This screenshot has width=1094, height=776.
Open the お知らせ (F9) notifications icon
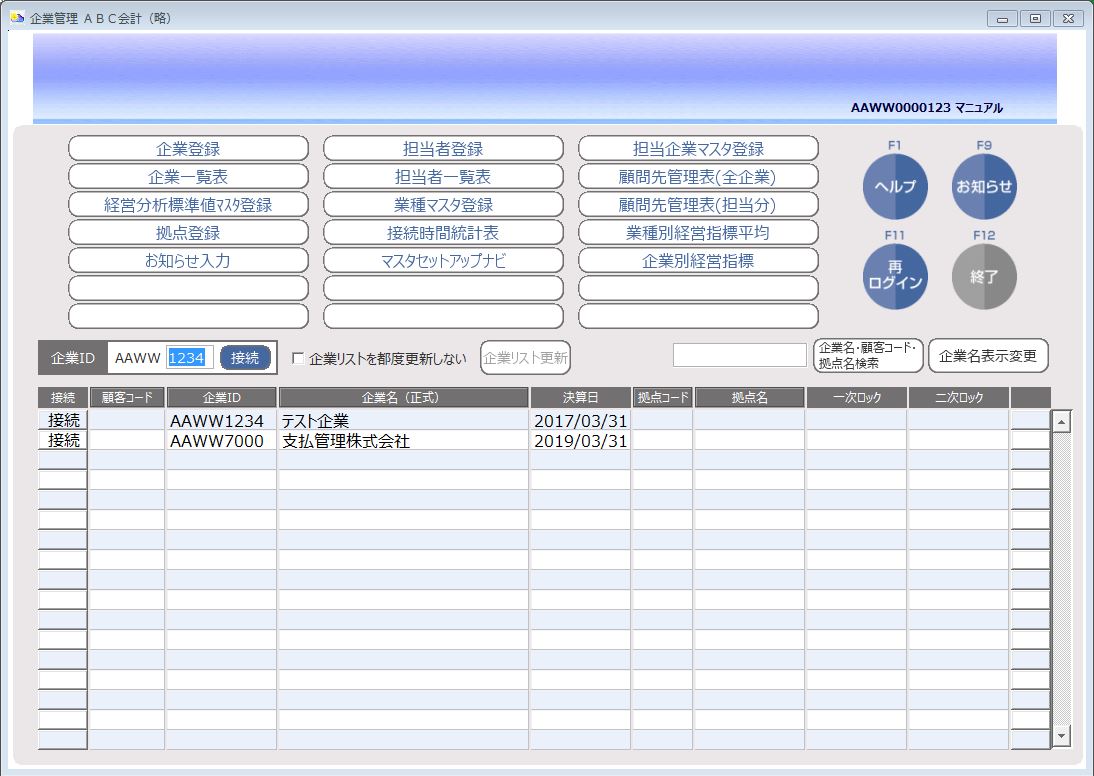[983, 186]
